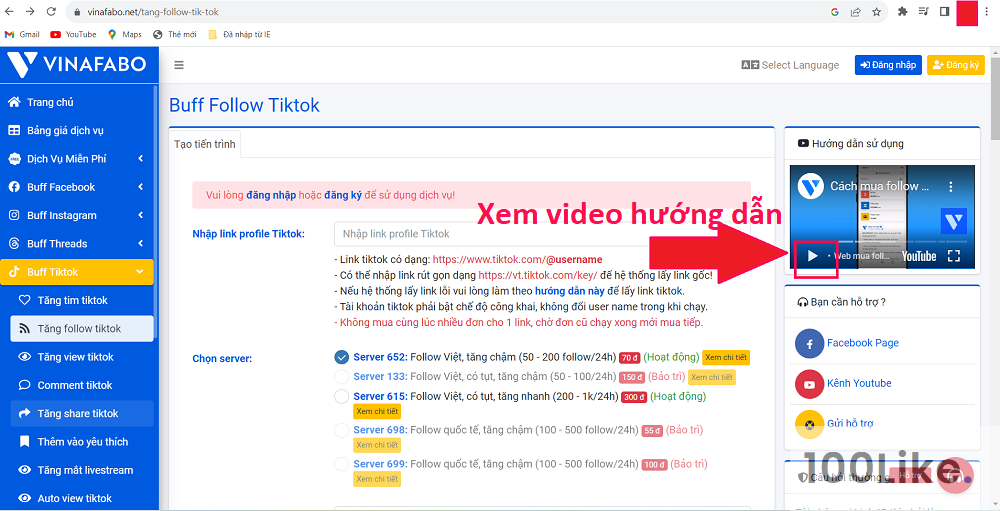Bookmark this page with the star icon
Viewport: 1000px width, 511px height.
click(x=876, y=11)
